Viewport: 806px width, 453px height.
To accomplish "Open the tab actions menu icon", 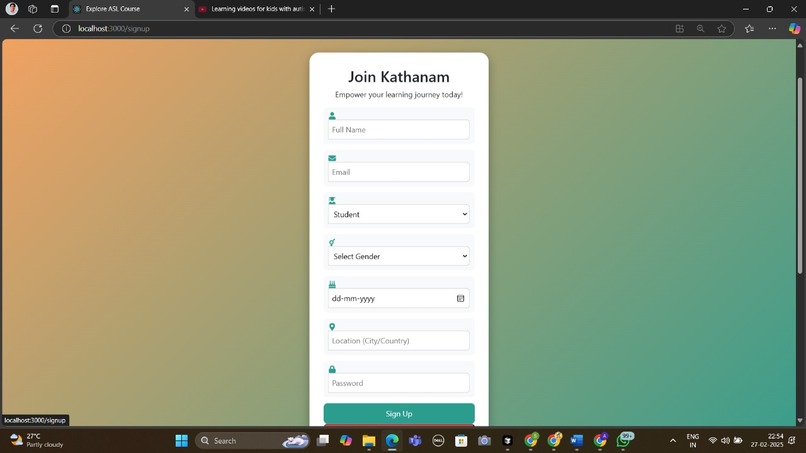I will click(x=54, y=9).
